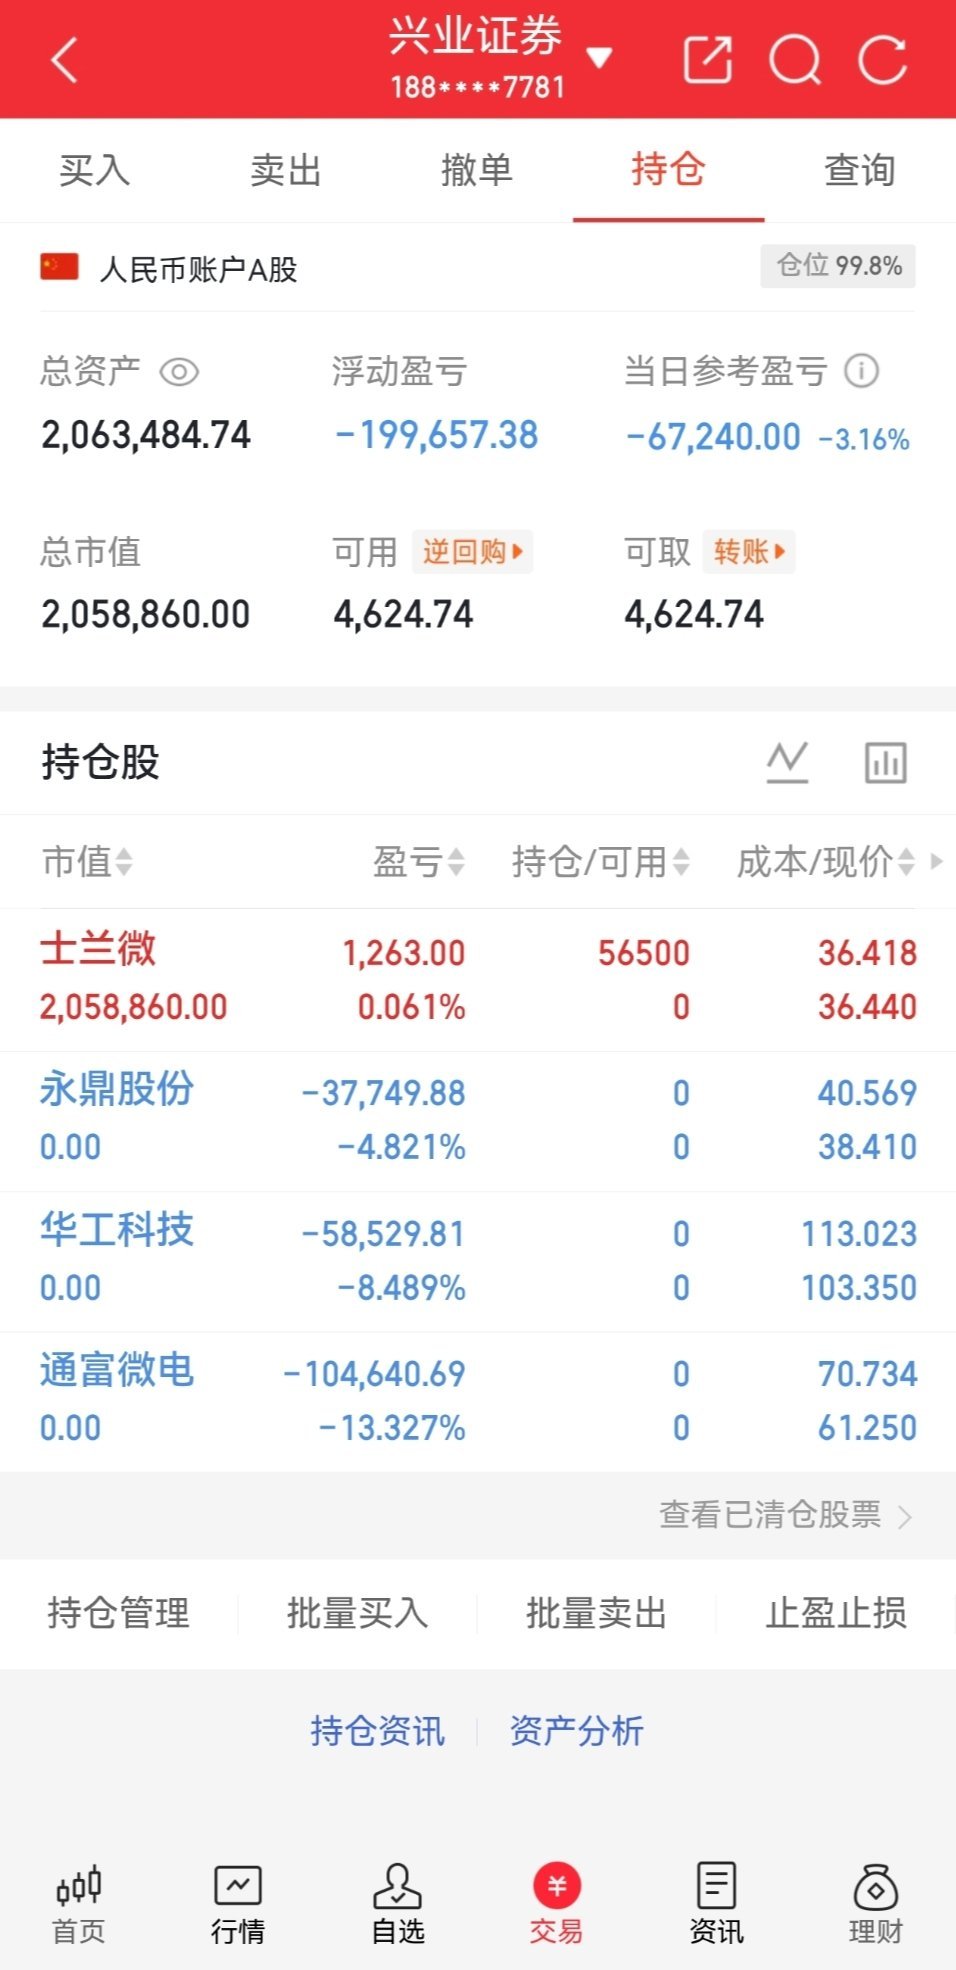Tap 通富微电 loss value -104,640.69
The image size is (956, 1970).
point(374,1375)
